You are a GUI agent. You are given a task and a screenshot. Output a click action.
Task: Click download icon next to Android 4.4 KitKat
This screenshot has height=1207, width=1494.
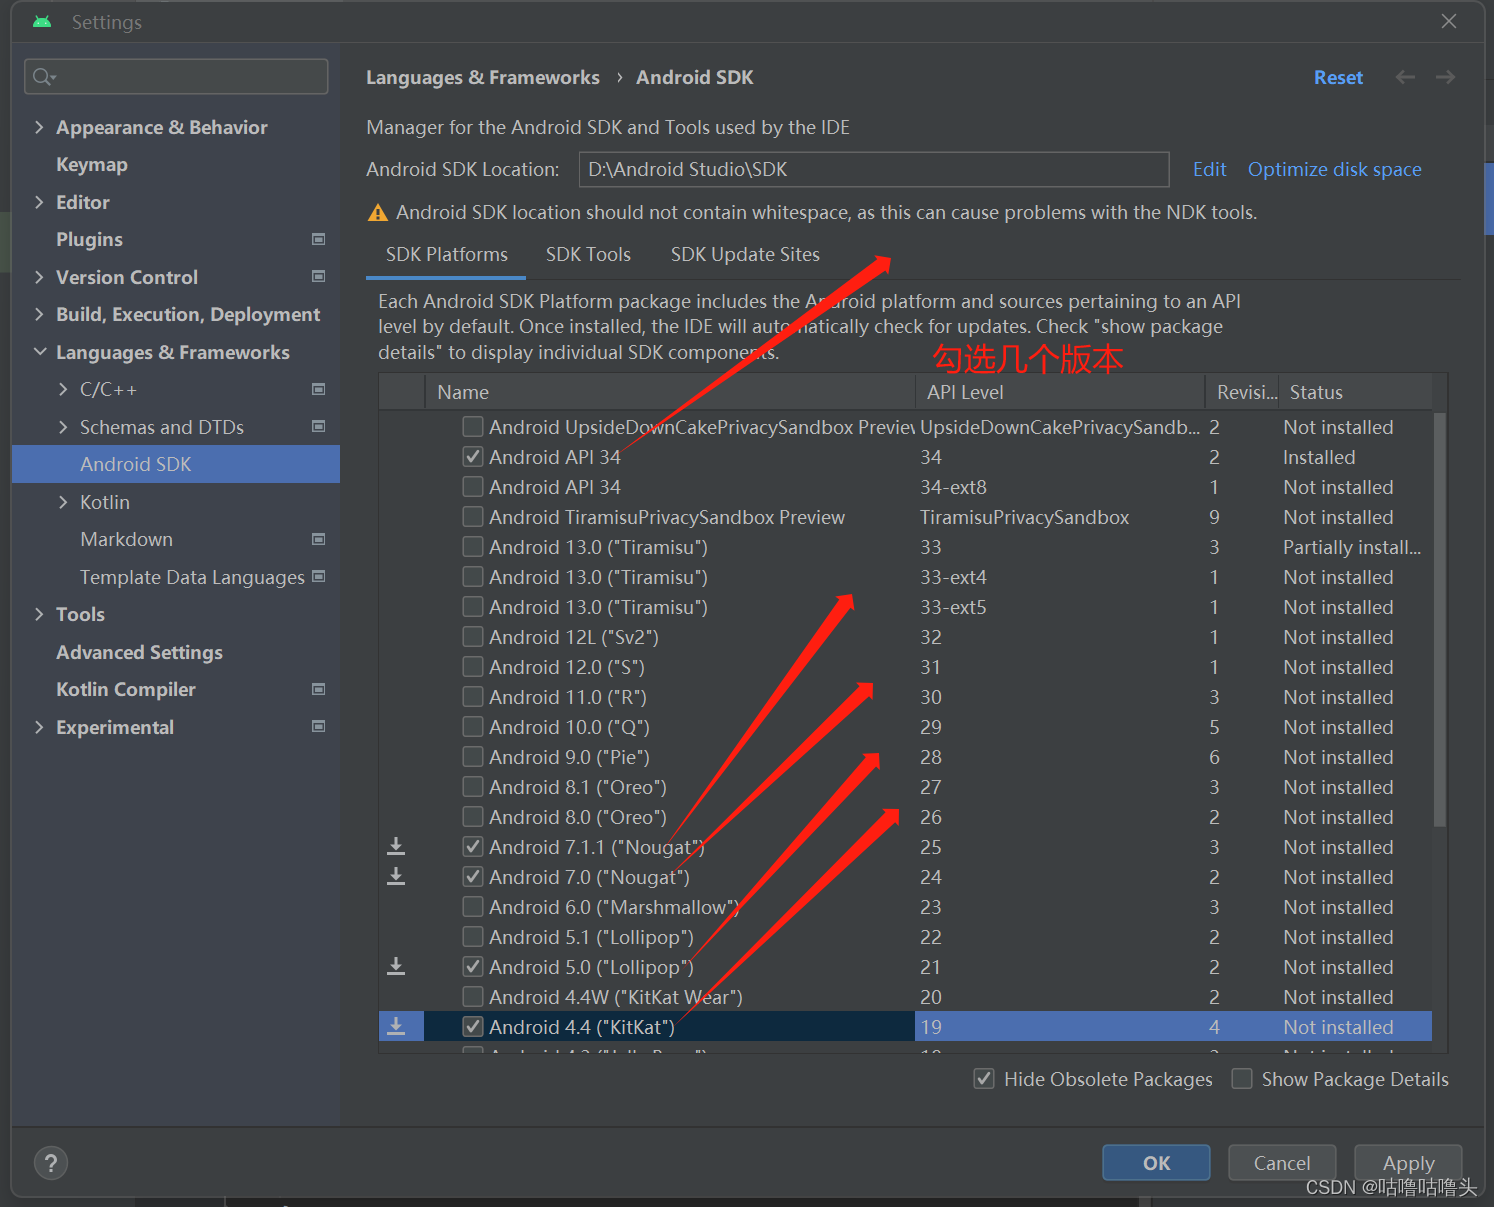(x=396, y=1027)
